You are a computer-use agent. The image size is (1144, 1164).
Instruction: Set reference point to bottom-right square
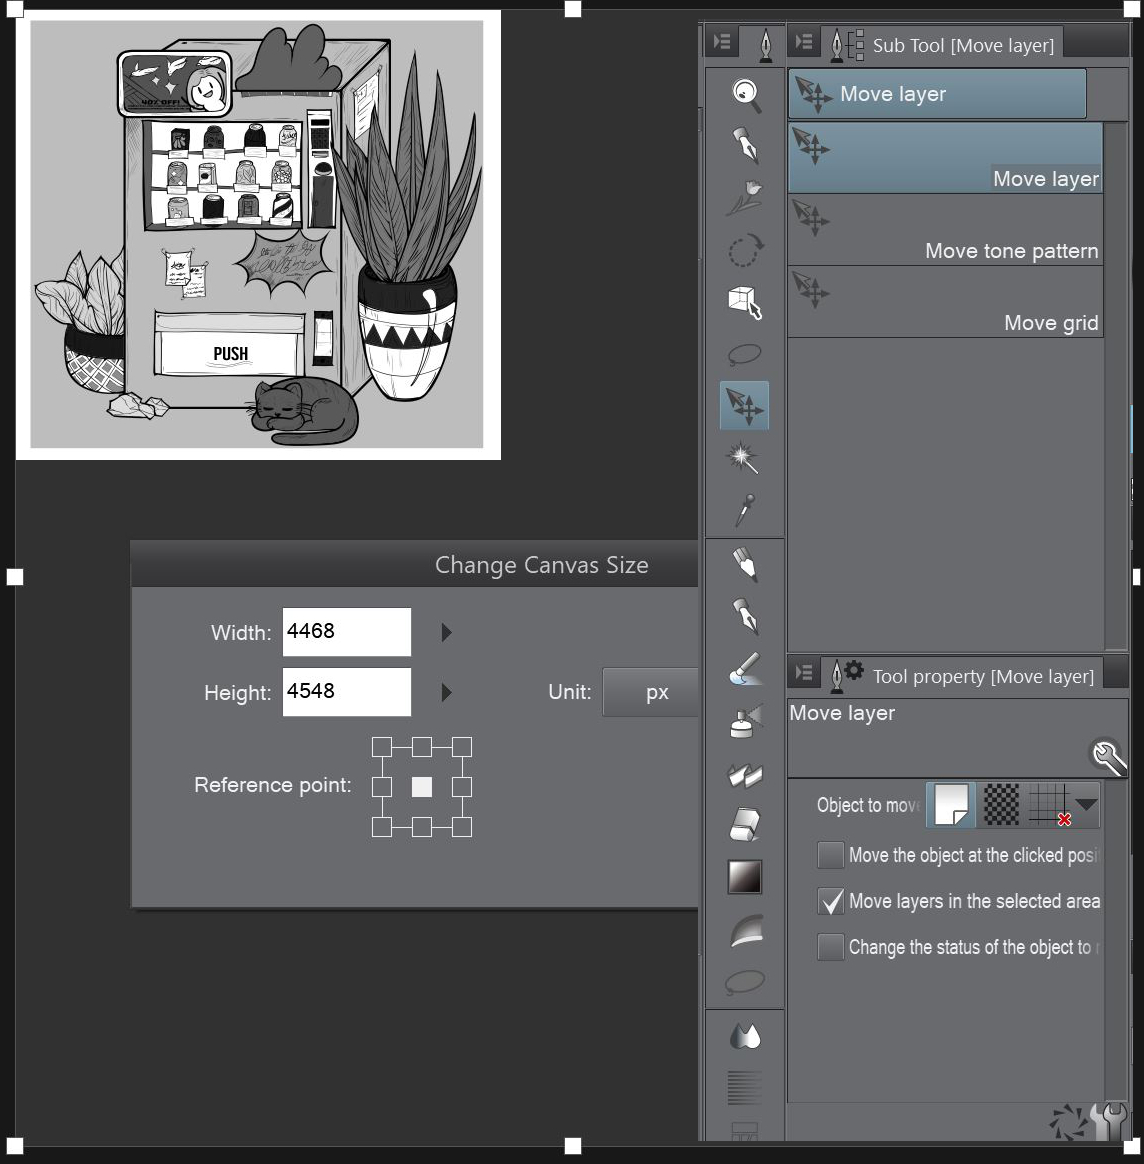462,827
